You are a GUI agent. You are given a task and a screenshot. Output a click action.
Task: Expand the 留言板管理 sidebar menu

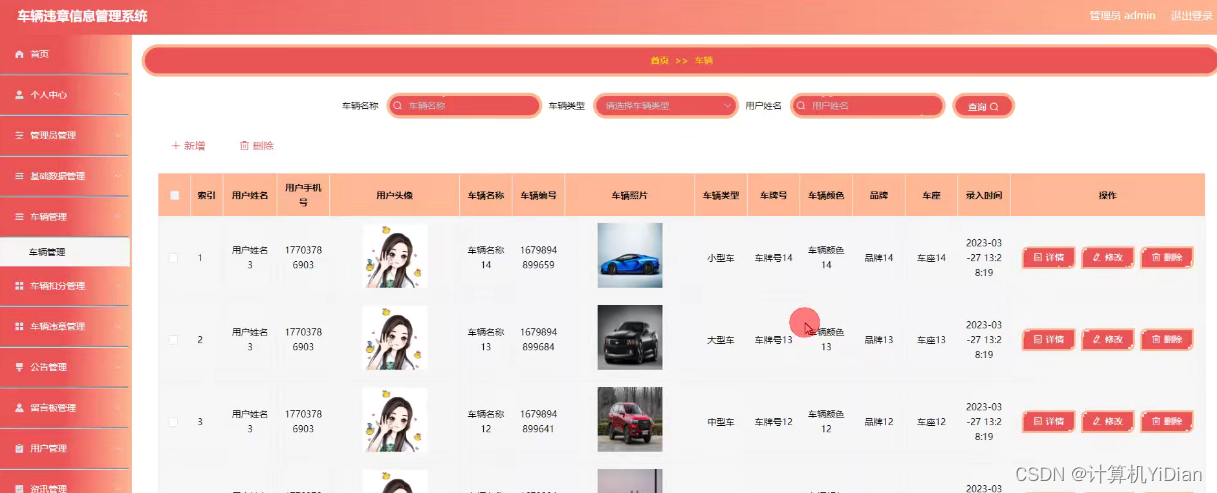click(x=65, y=408)
